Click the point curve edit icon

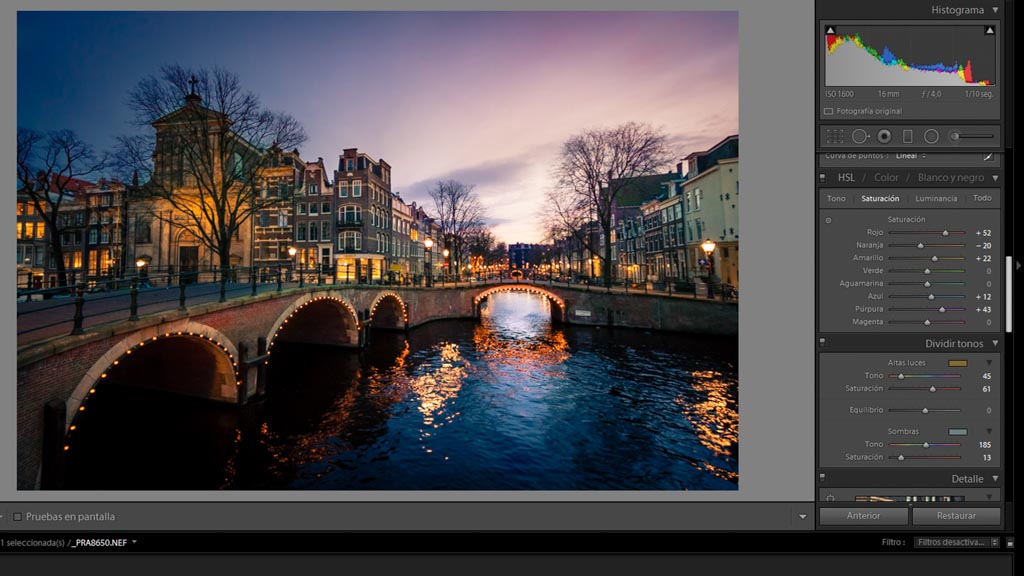pyautogui.click(x=988, y=156)
